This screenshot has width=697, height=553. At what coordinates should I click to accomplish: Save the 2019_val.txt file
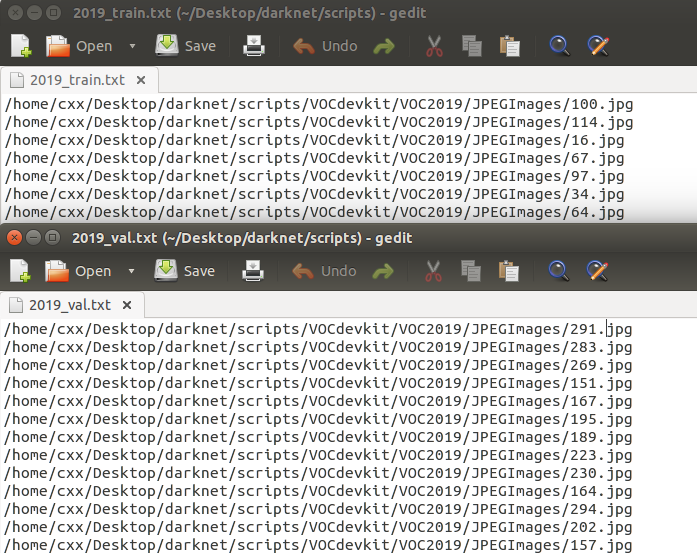185,271
